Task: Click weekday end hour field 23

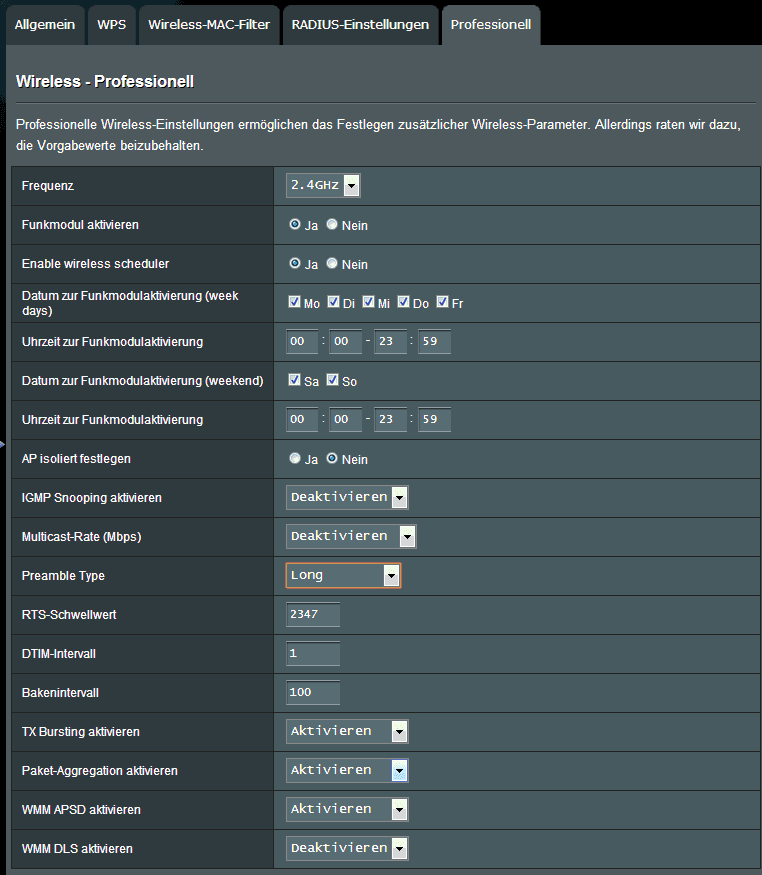Action: [x=390, y=342]
